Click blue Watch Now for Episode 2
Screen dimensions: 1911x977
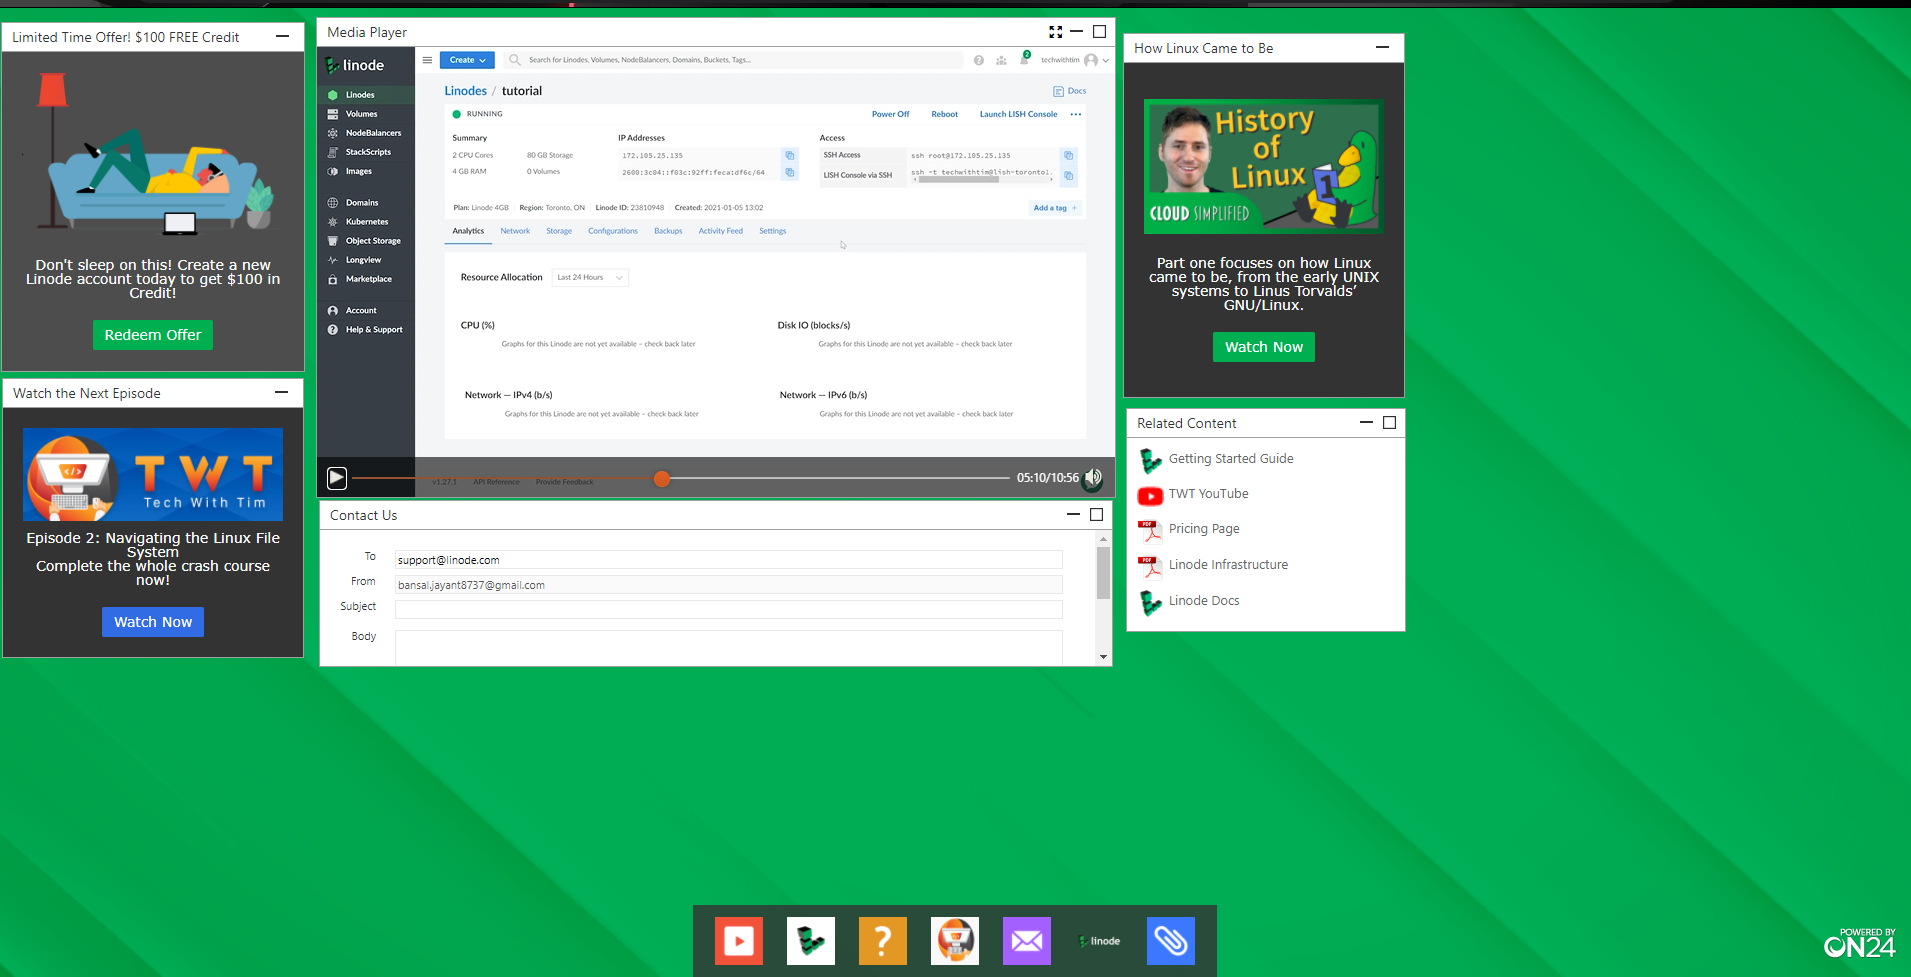click(x=153, y=622)
